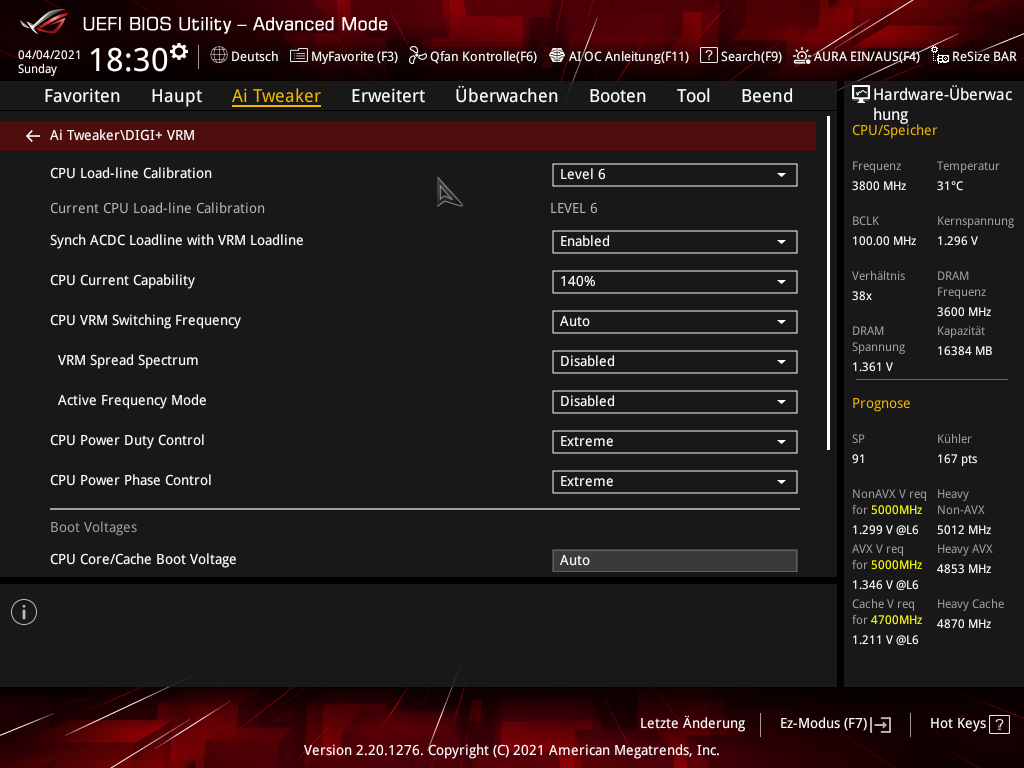Screen dimensions: 1024x768
Task: Click the CPU VRM Switching Frequency label
Action: (146, 321)
